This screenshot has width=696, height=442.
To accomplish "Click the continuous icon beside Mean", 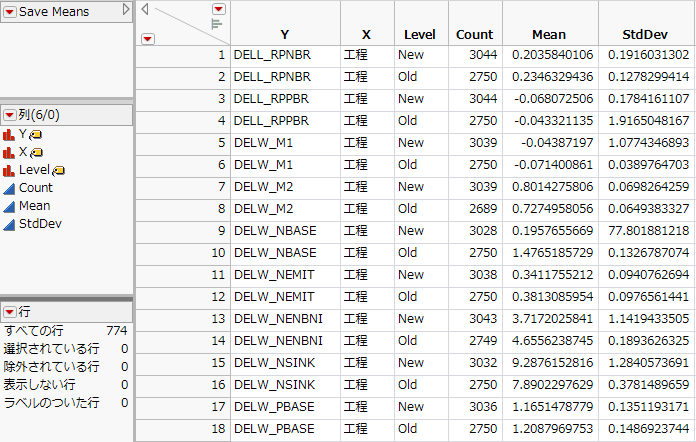I will tap(9, 206).
